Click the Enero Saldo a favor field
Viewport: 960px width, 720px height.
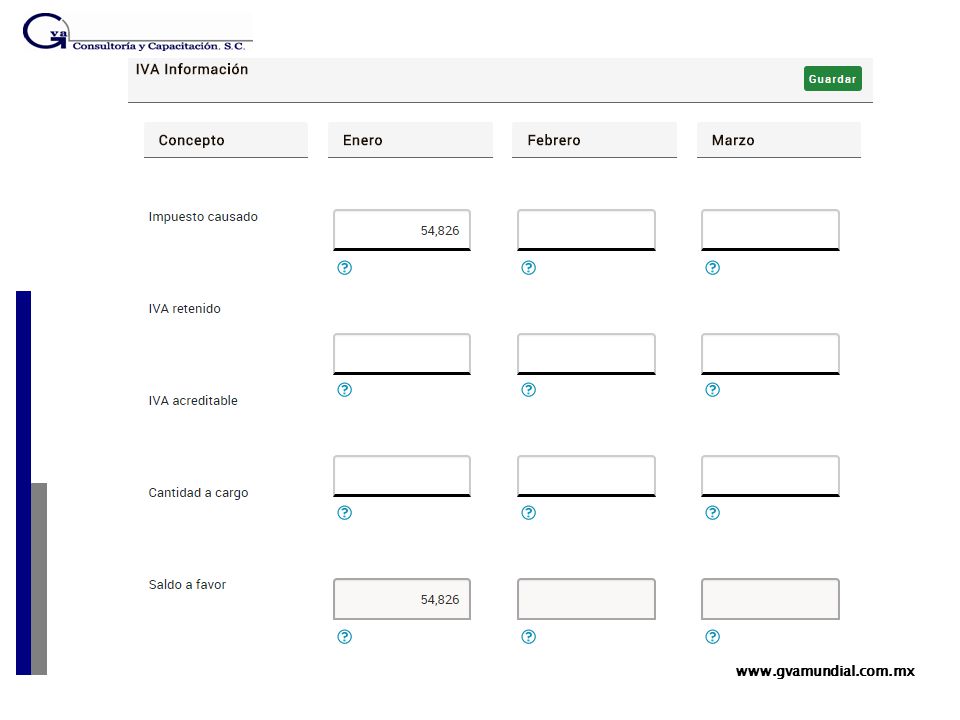click(402, 599)
